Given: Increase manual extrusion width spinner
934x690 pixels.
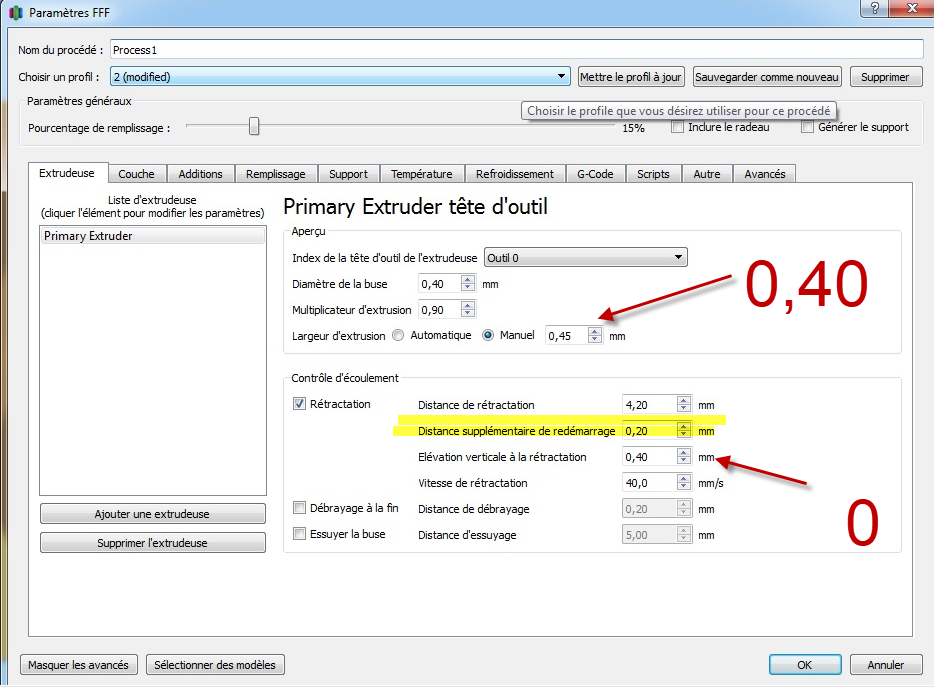Looking at the screenshot, I should (594, 331).
